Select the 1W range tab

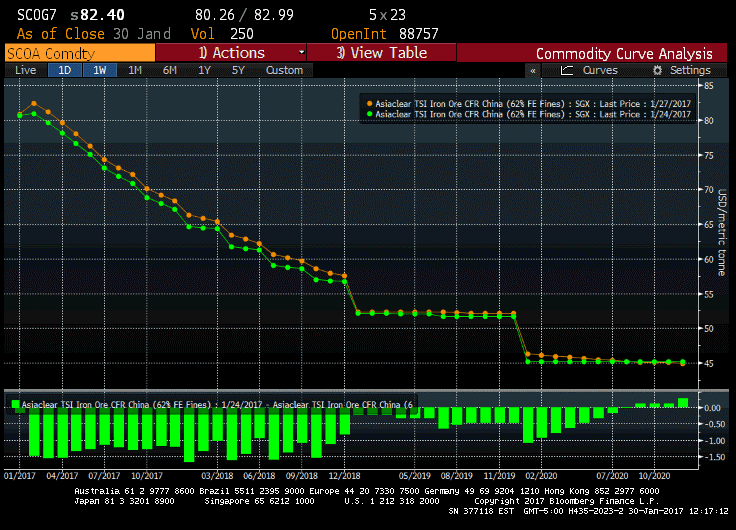point(100,70)
